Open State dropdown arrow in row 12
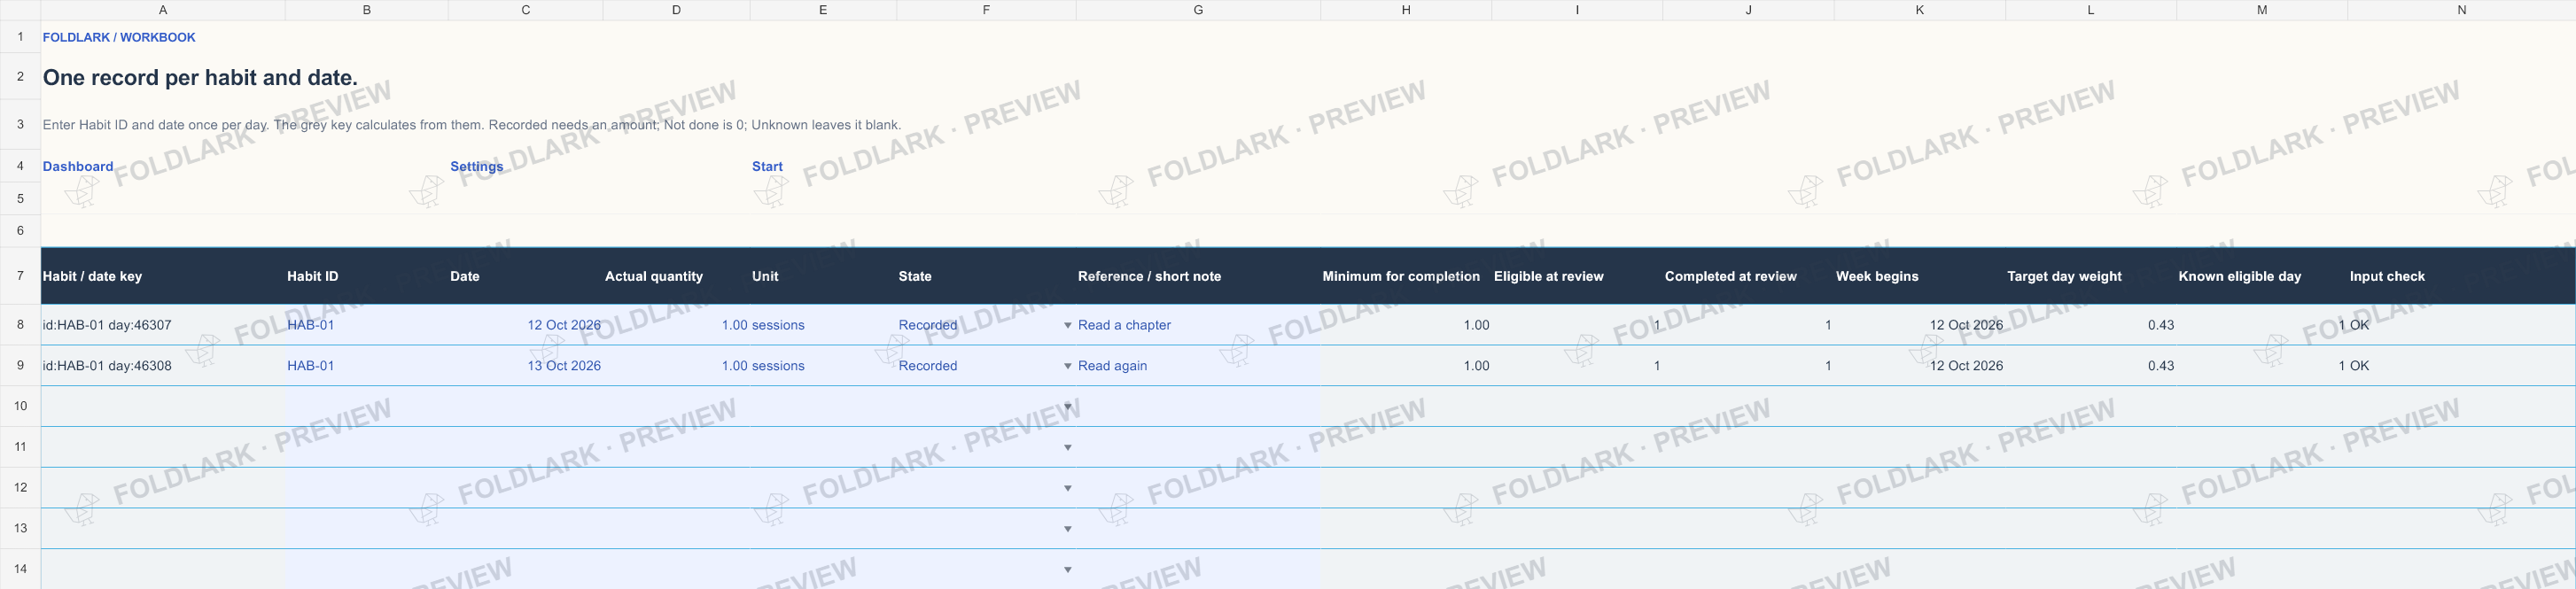 coord(1067,488)
